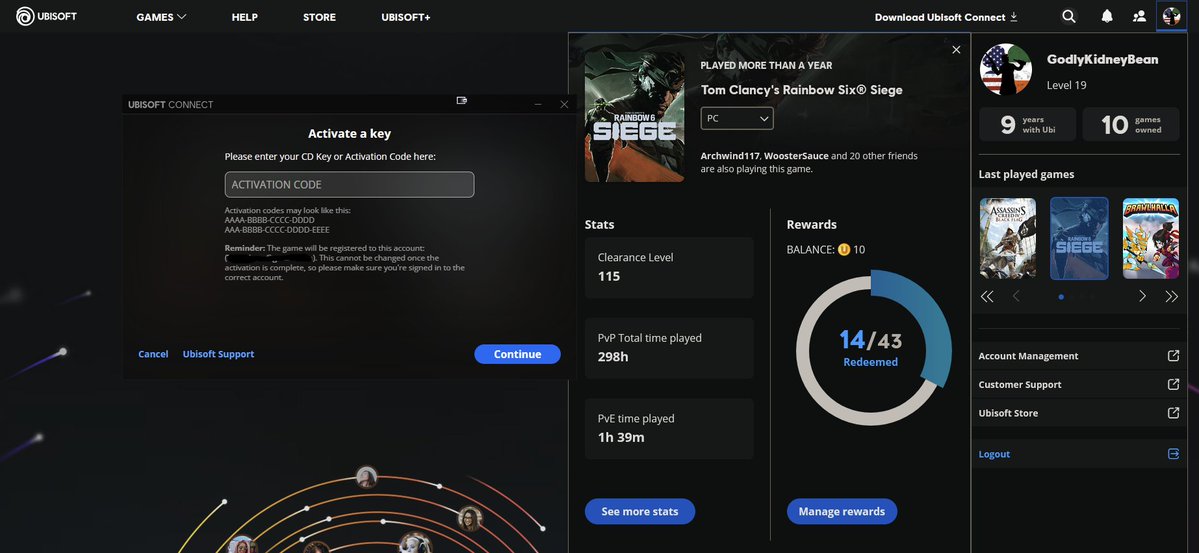Select Assassin's Creed Black Flag thumbnail

tap(1008, 238)
